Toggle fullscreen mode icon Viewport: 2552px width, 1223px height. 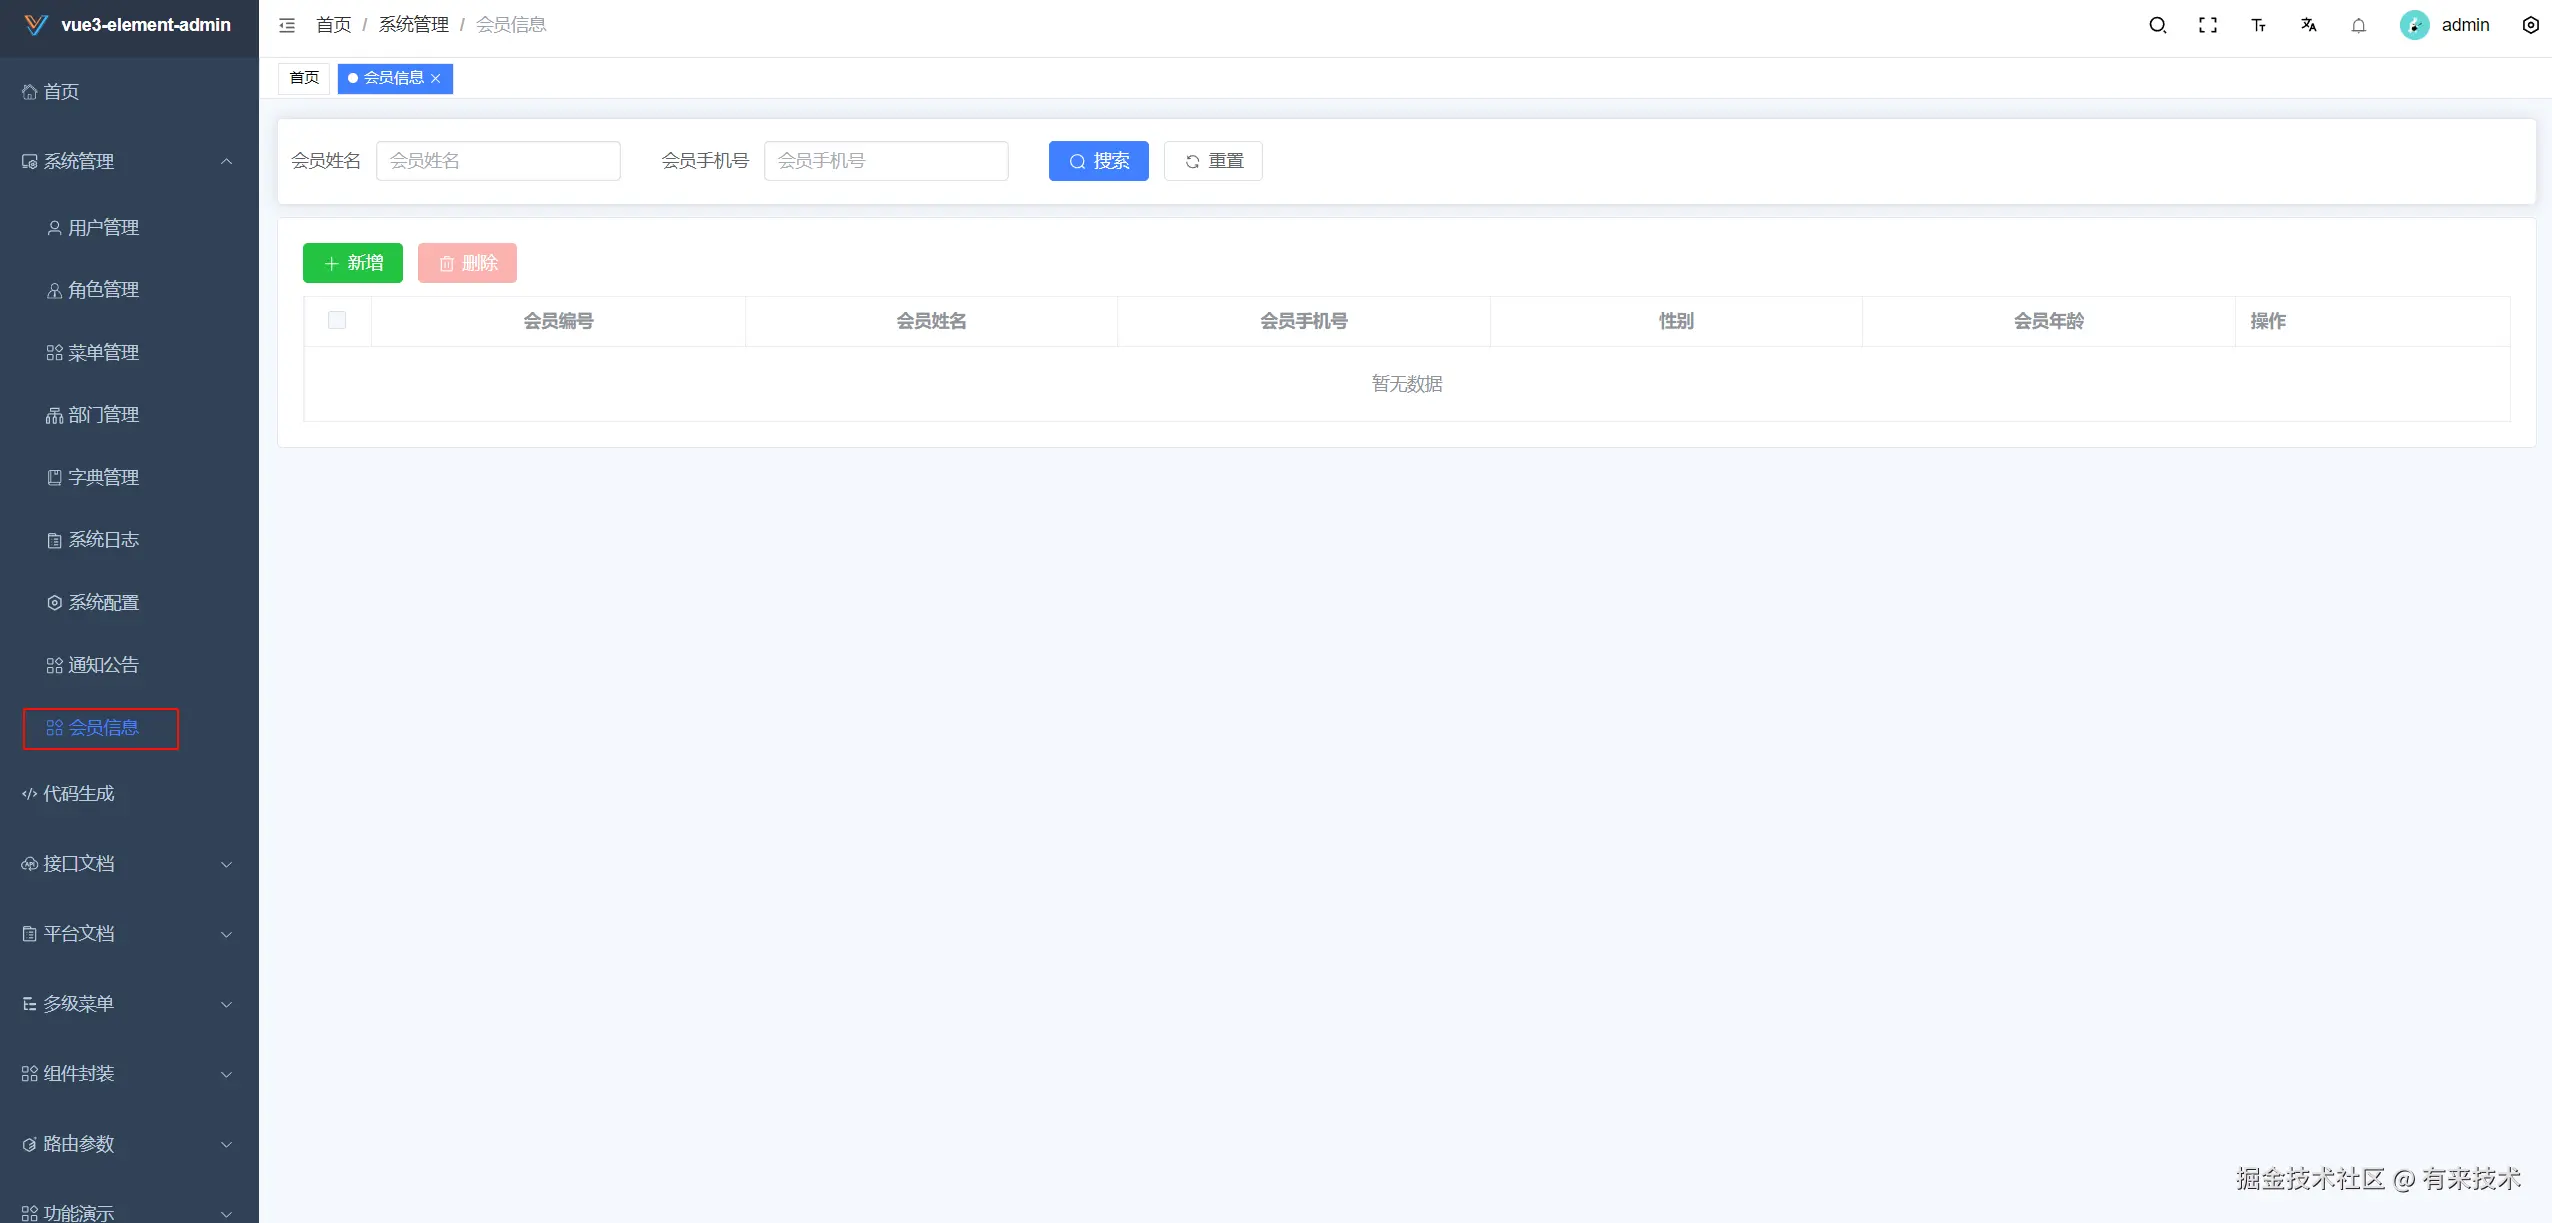tap(2207, 25)
